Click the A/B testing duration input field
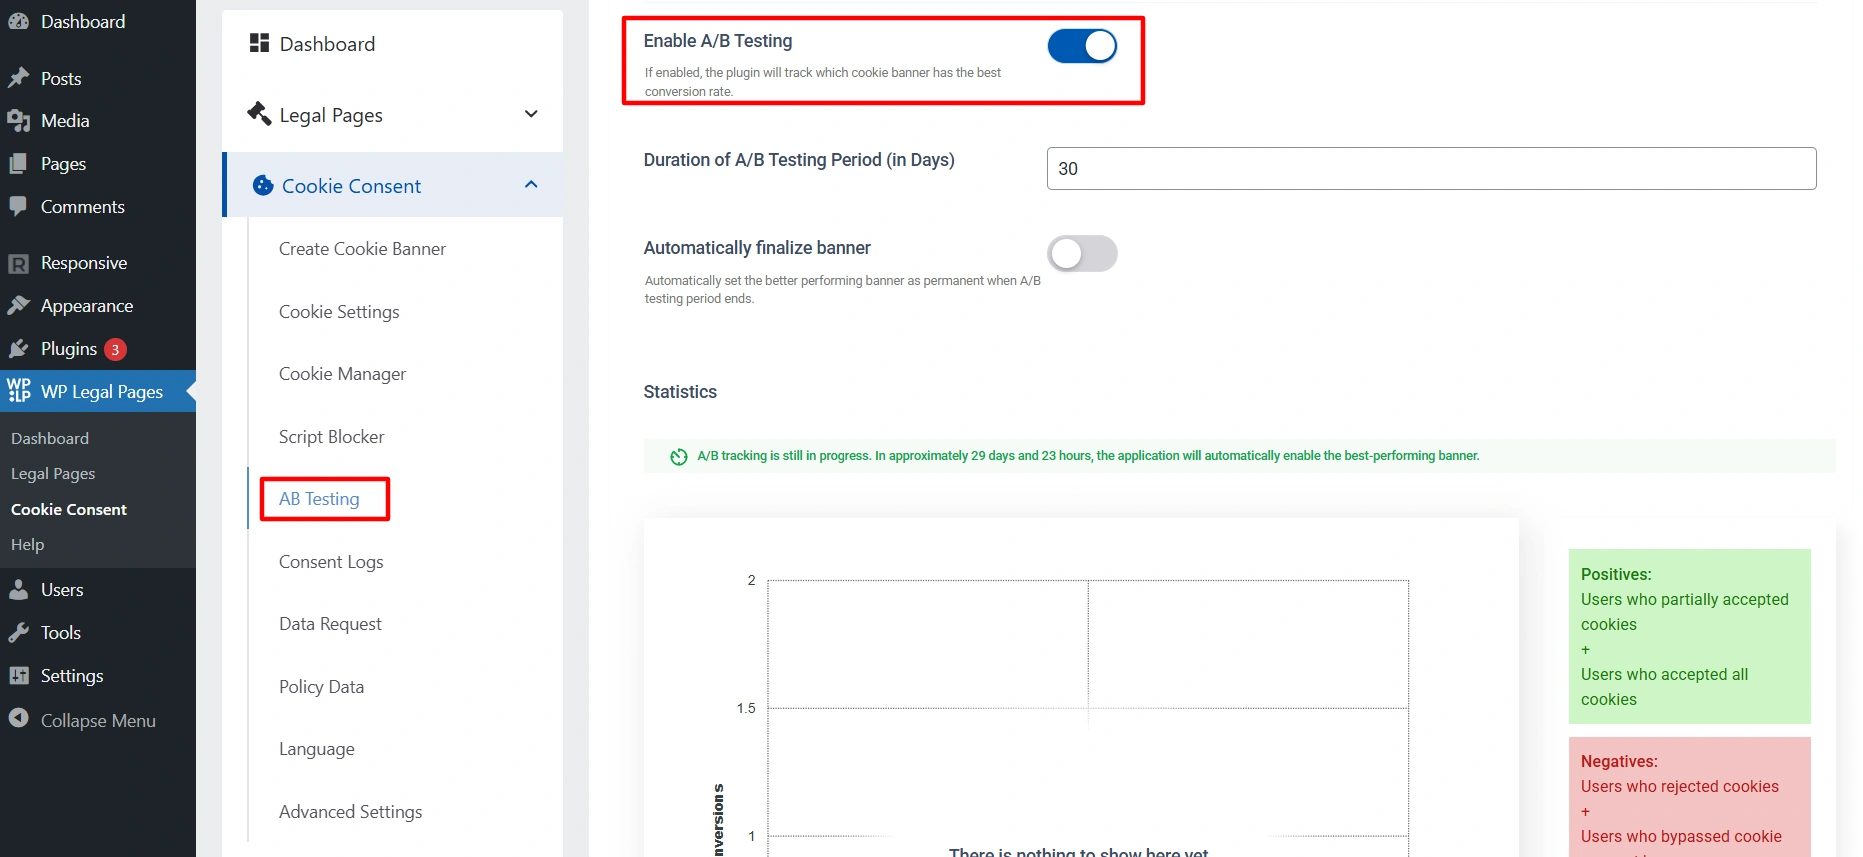 point(1430,169)
